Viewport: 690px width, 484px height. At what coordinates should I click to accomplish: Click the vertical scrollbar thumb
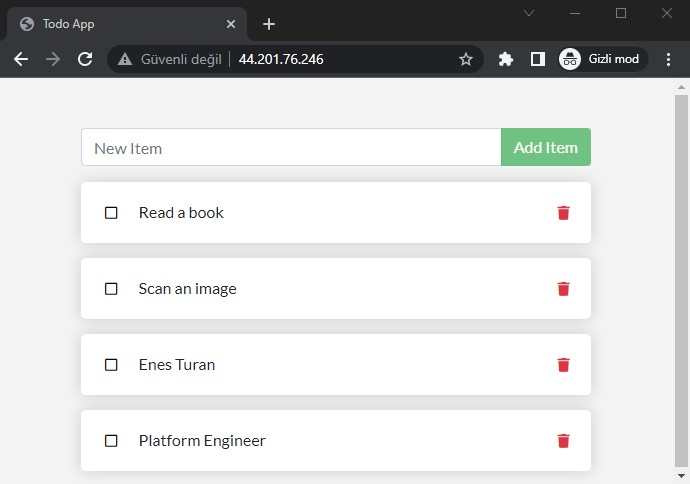[x=681, y=281]
